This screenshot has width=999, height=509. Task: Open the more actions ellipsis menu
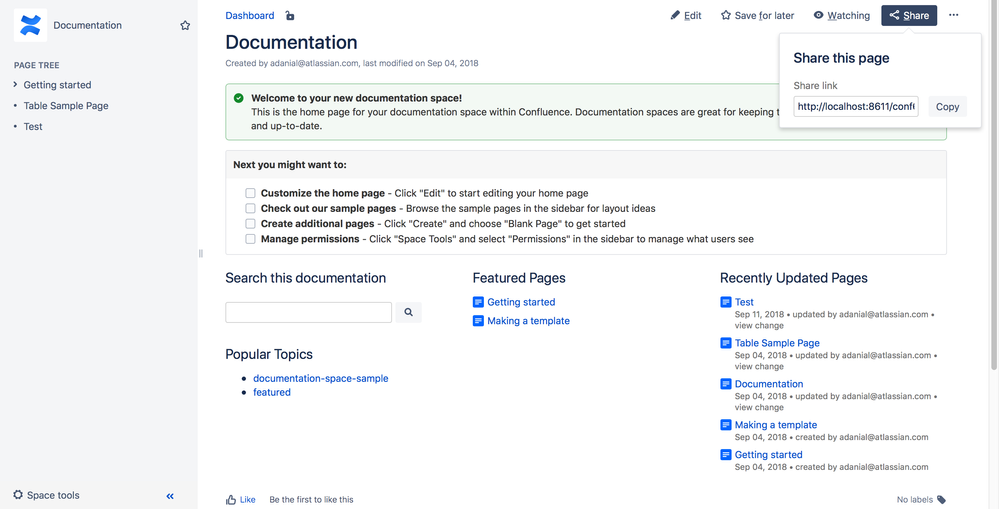coord(953,15)
